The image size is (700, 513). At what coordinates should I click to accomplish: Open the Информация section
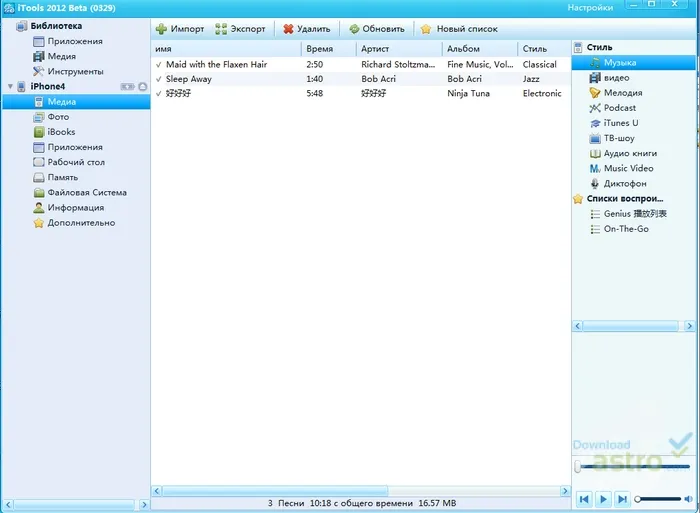69,208
